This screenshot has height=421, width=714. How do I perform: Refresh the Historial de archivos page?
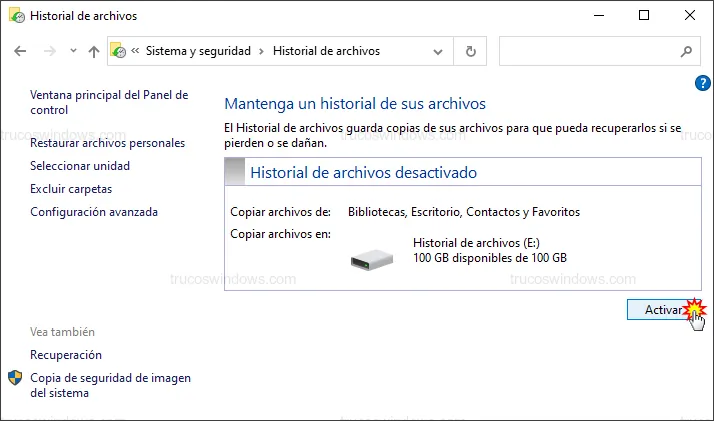click(x=470, y=51)
